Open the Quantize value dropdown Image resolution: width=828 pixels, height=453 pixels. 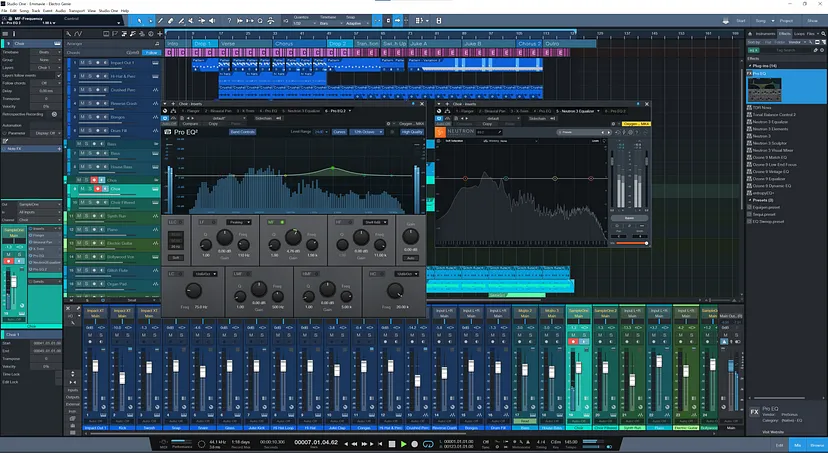303,23
